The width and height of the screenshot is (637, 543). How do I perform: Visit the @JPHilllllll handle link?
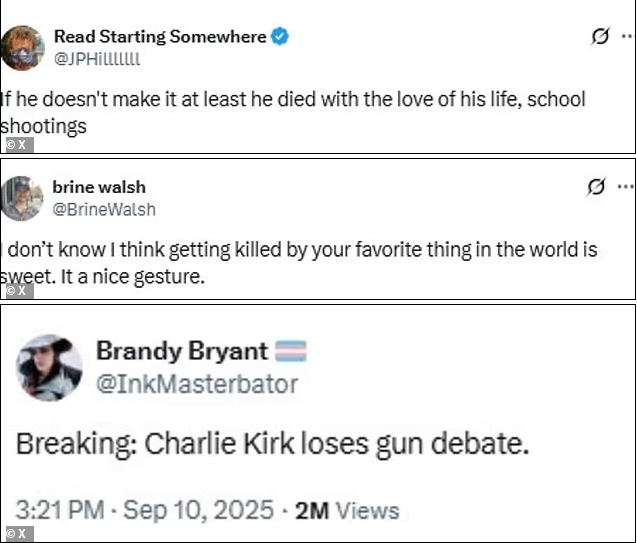click(97, 58)
